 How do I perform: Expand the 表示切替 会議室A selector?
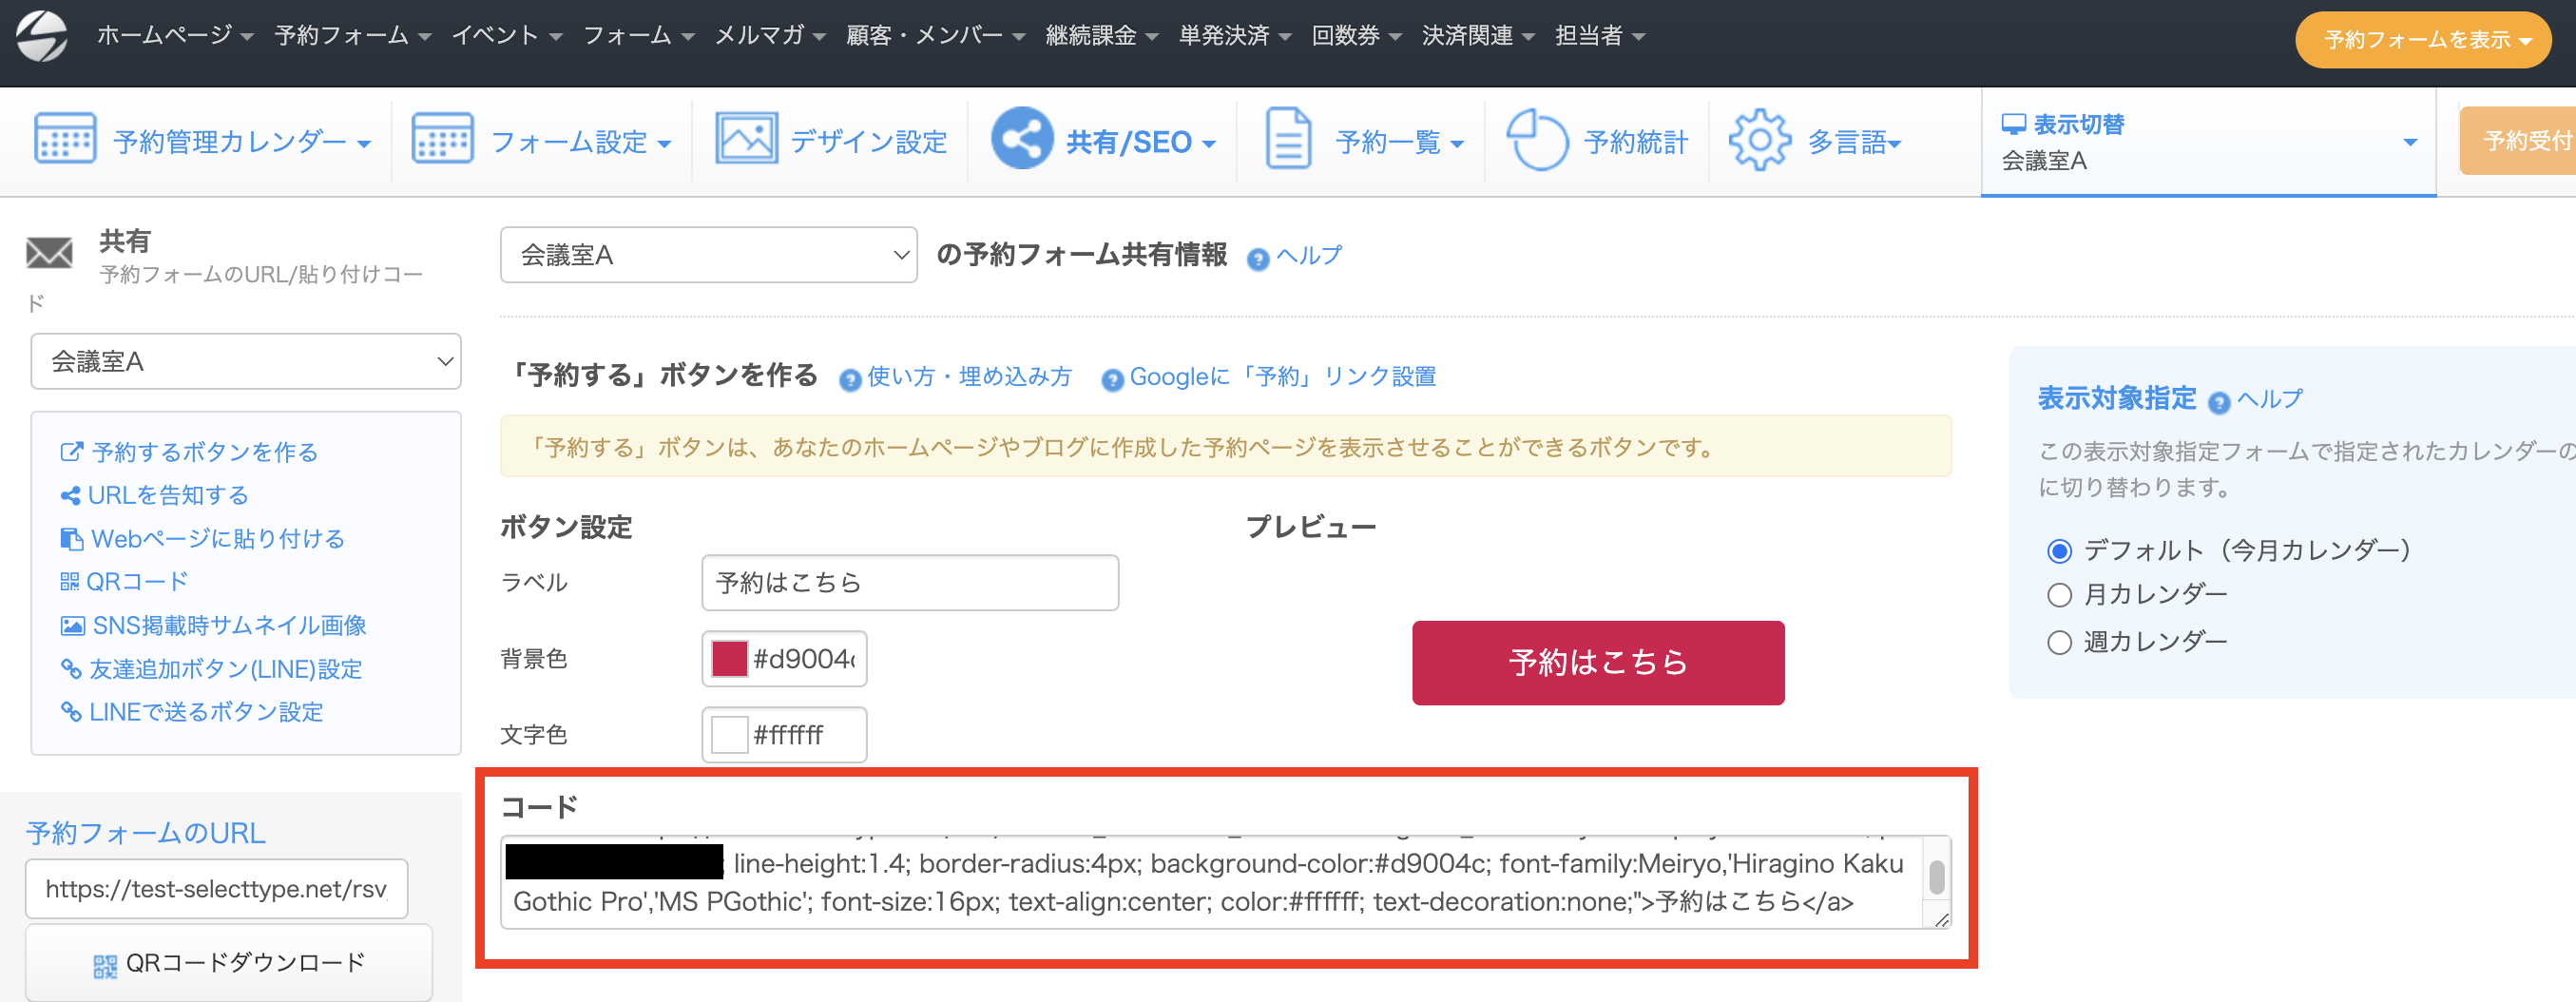pos(2208,142)
